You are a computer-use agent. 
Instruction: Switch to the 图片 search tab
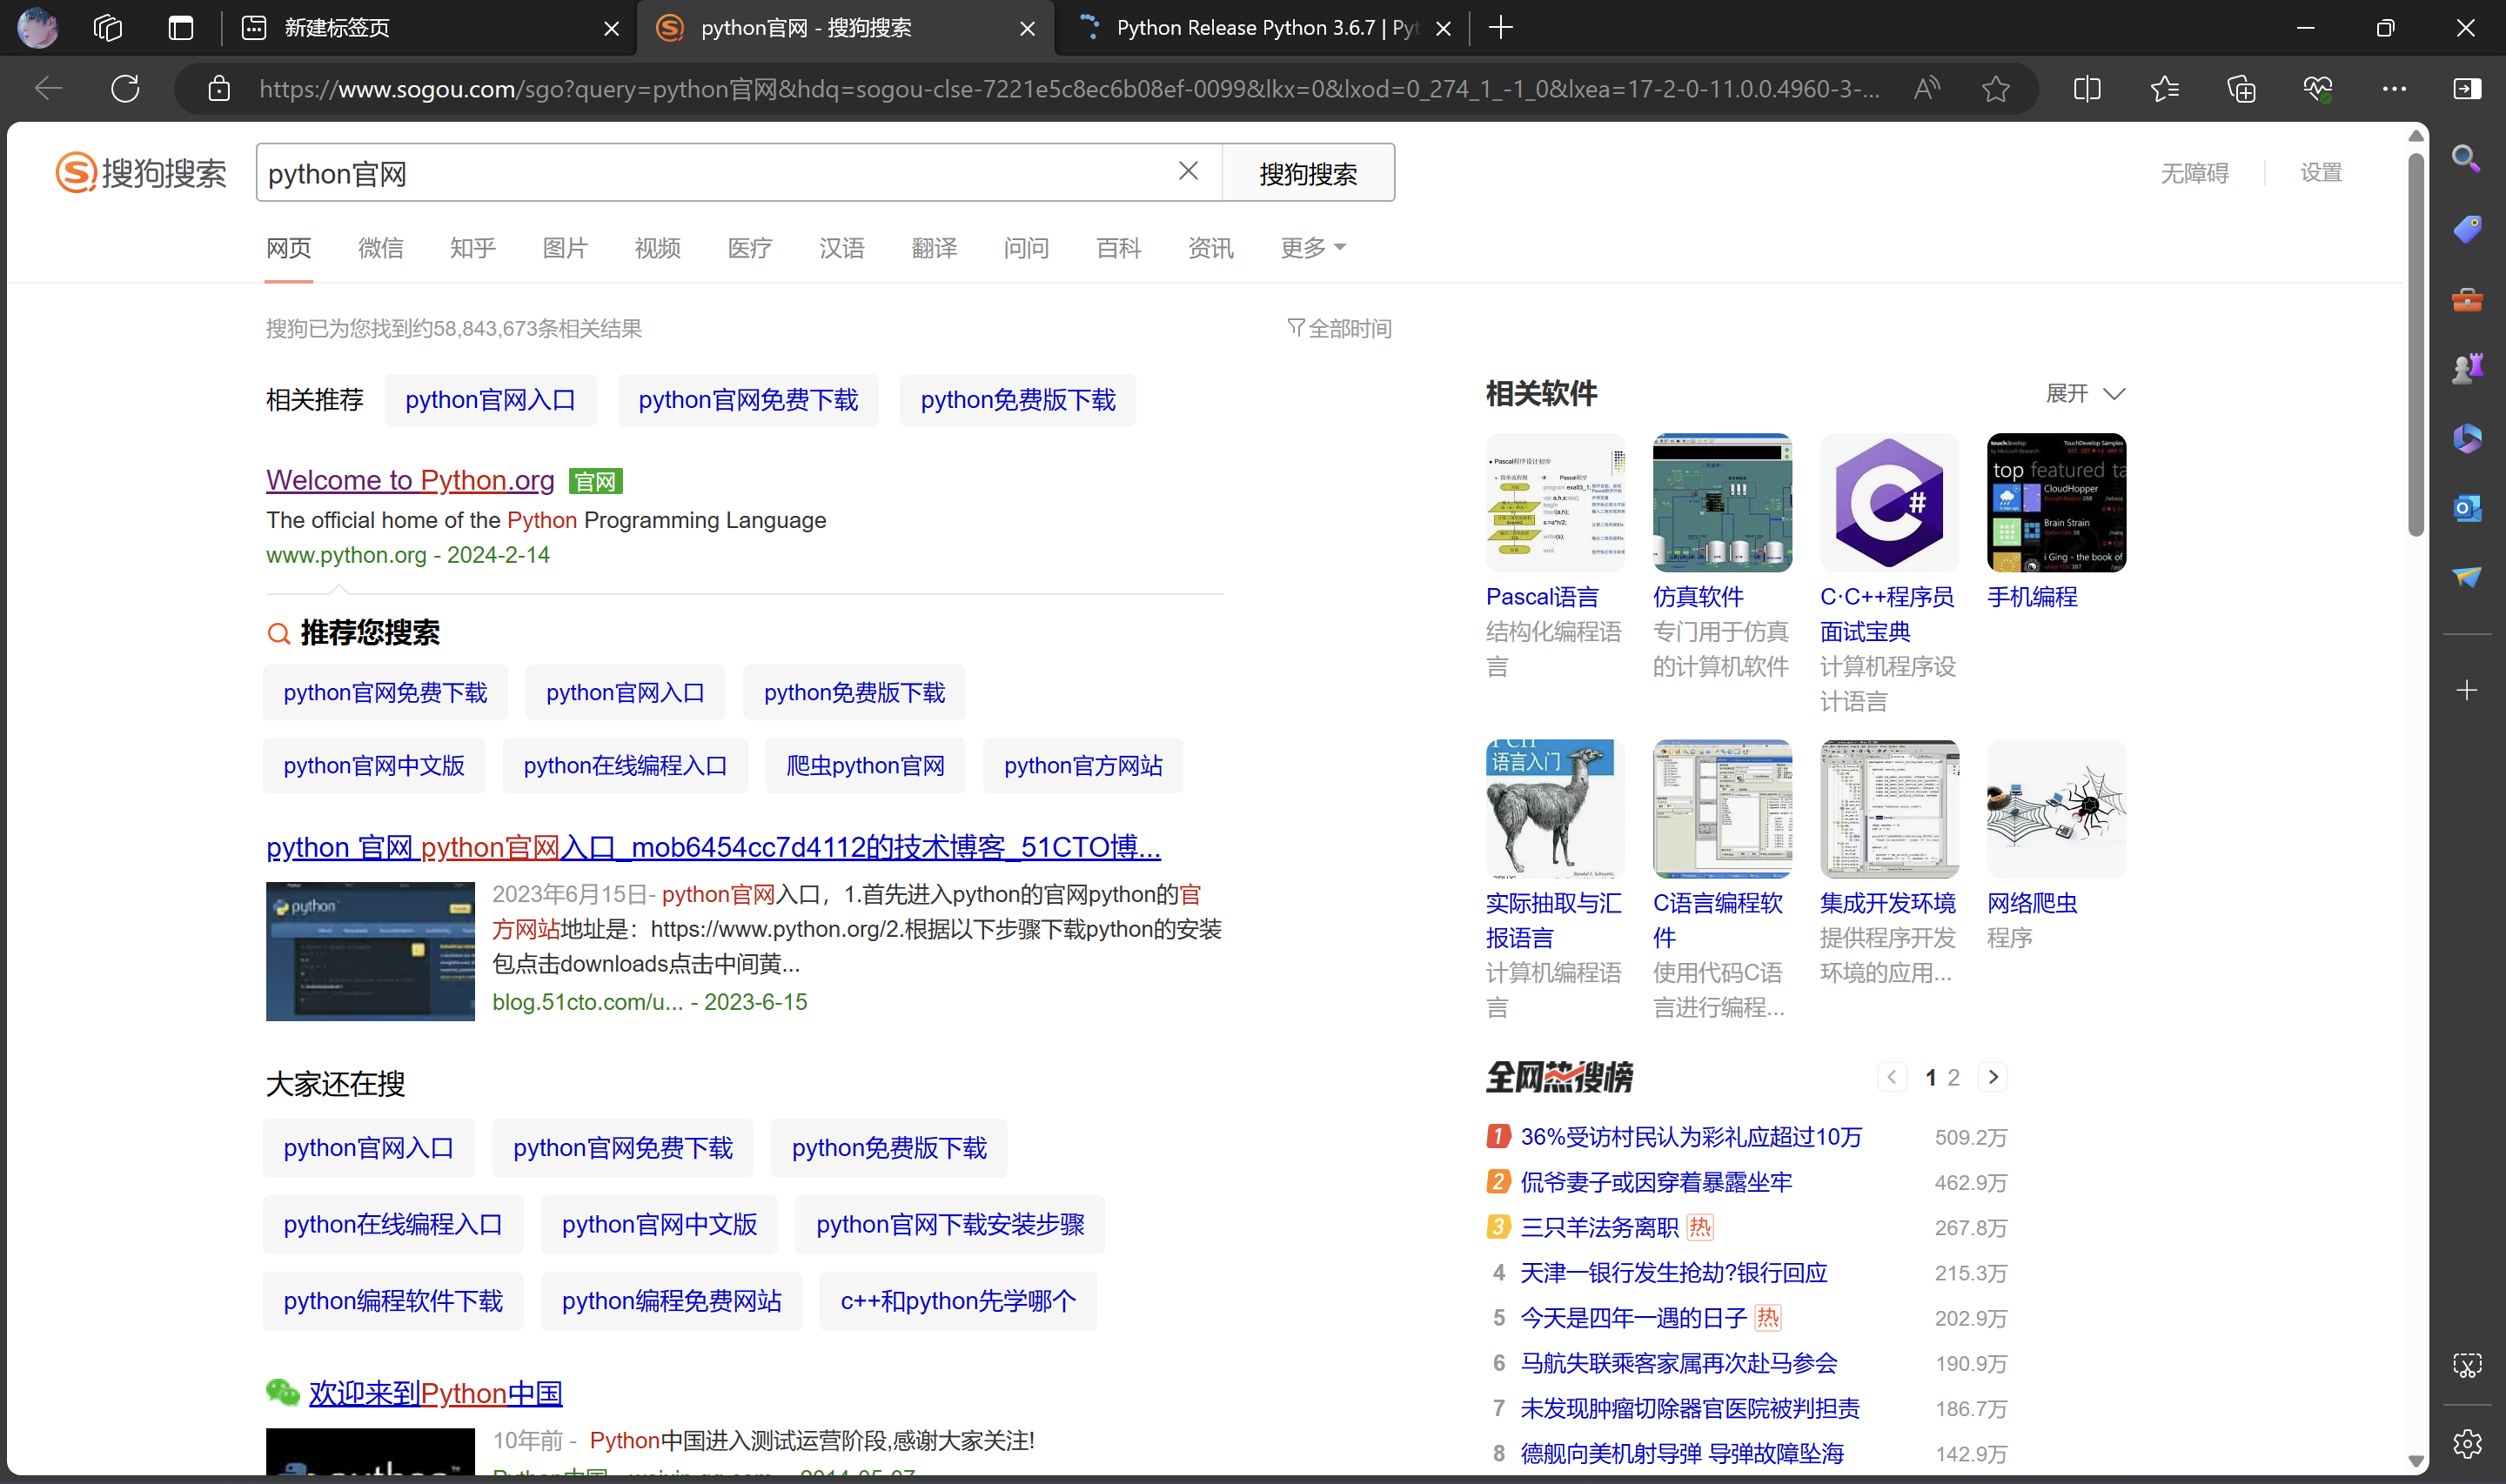565,248
